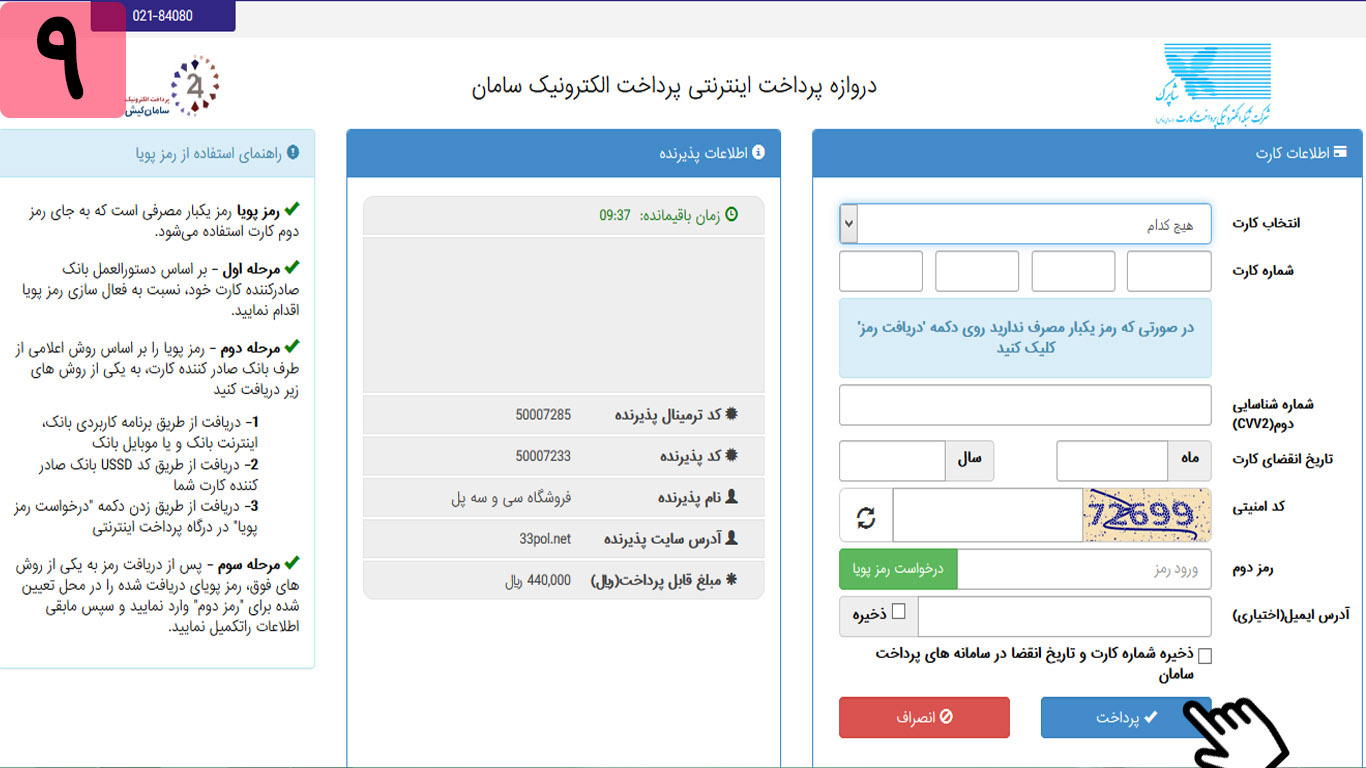This screenshot has width=1366, height=768.
Task: Click the remaining time 09:37
Action: [615, 215]
